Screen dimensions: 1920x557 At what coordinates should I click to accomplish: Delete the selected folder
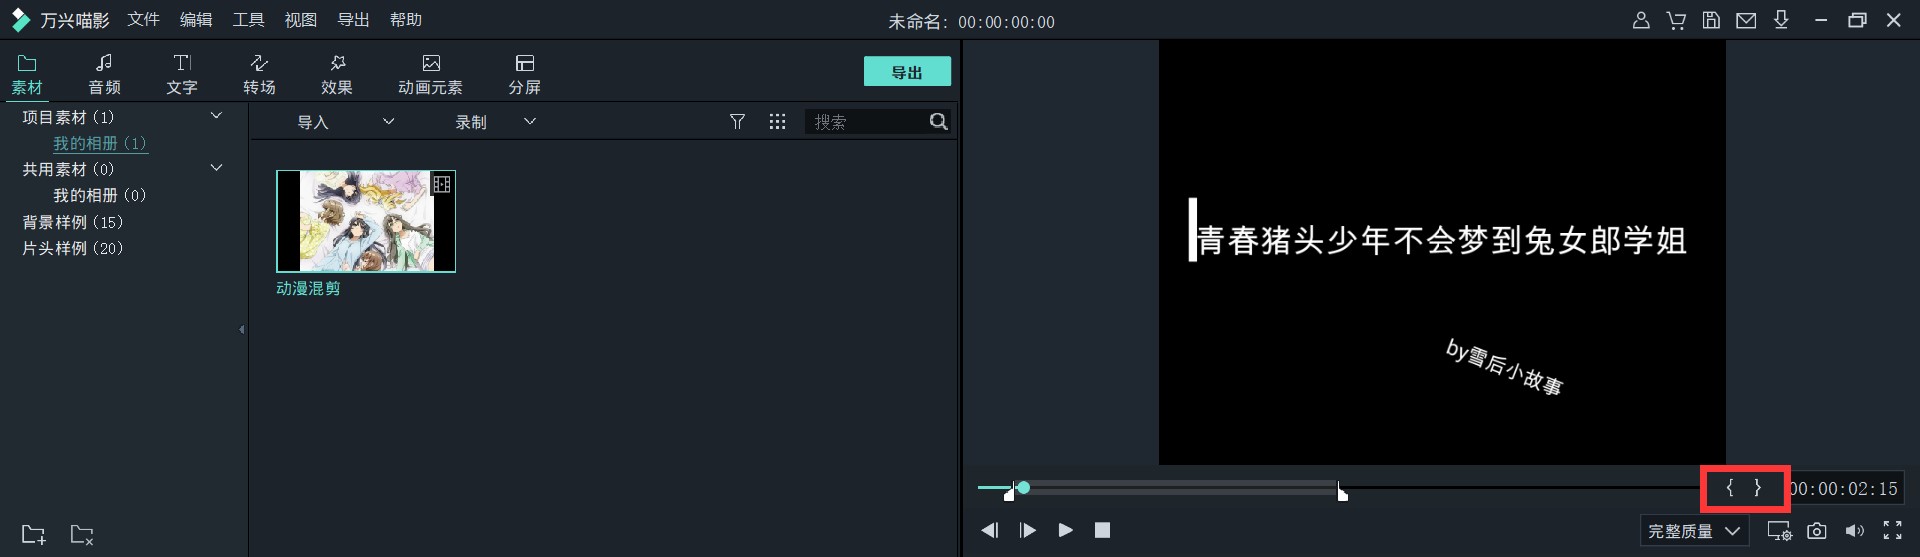(x=82, y=535)
